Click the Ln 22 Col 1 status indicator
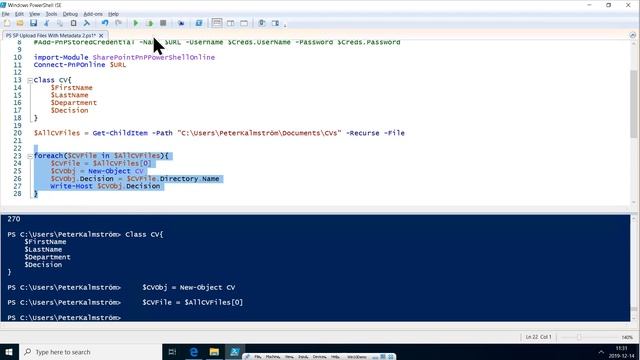 click(538, 337)
